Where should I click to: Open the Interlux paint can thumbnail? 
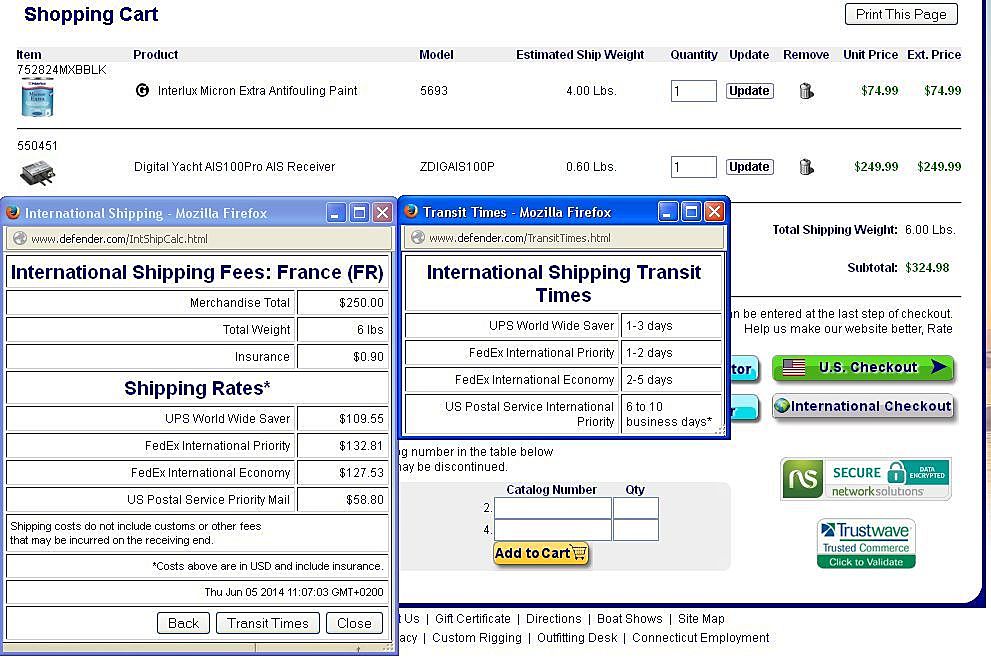(x=37, y=98)
